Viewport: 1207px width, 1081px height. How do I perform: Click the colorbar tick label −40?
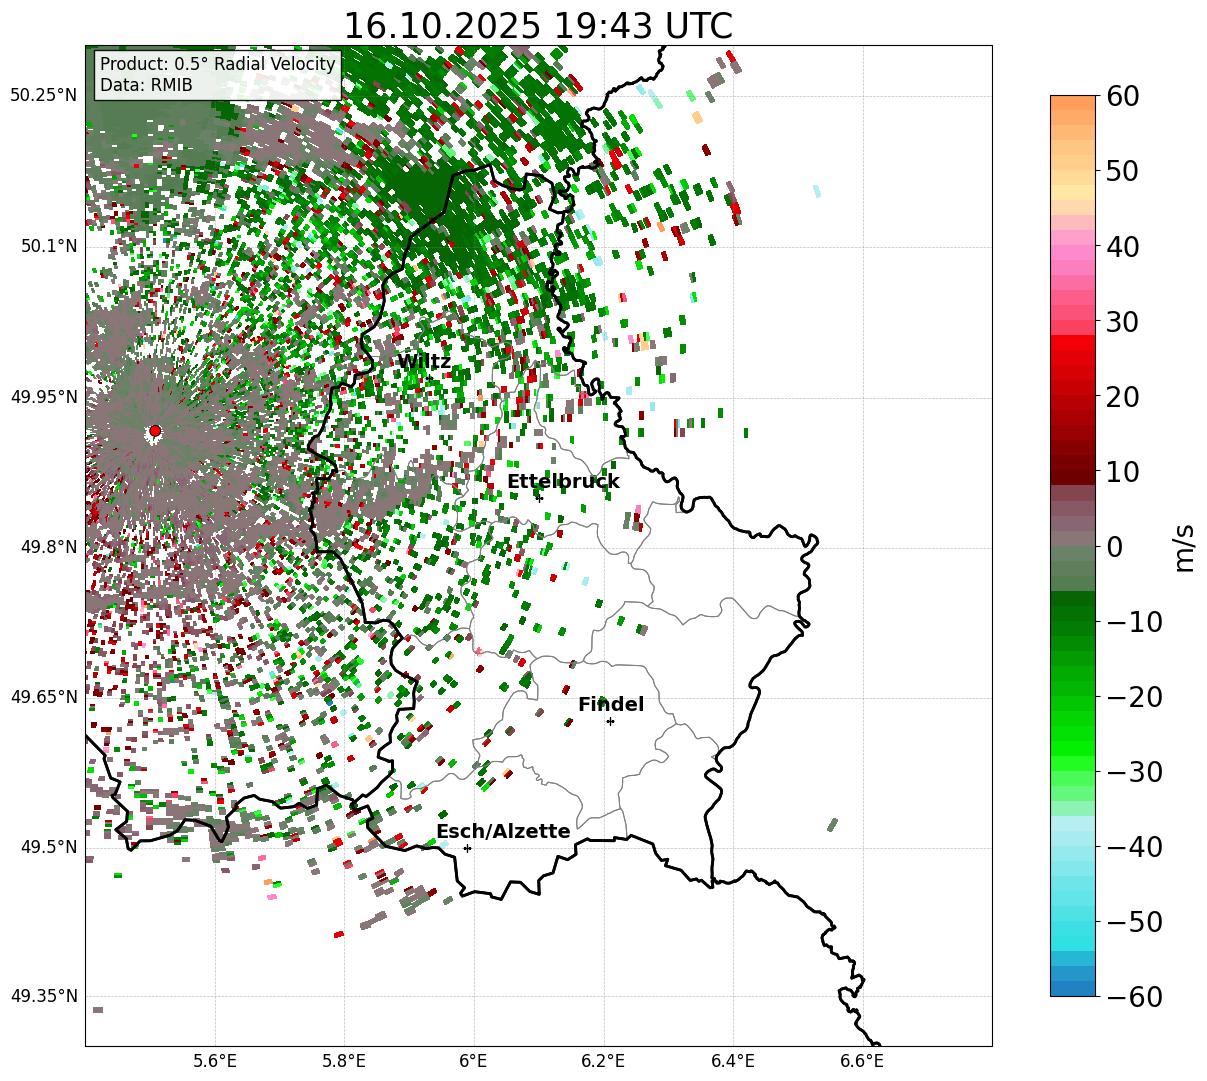point(1134,846)
